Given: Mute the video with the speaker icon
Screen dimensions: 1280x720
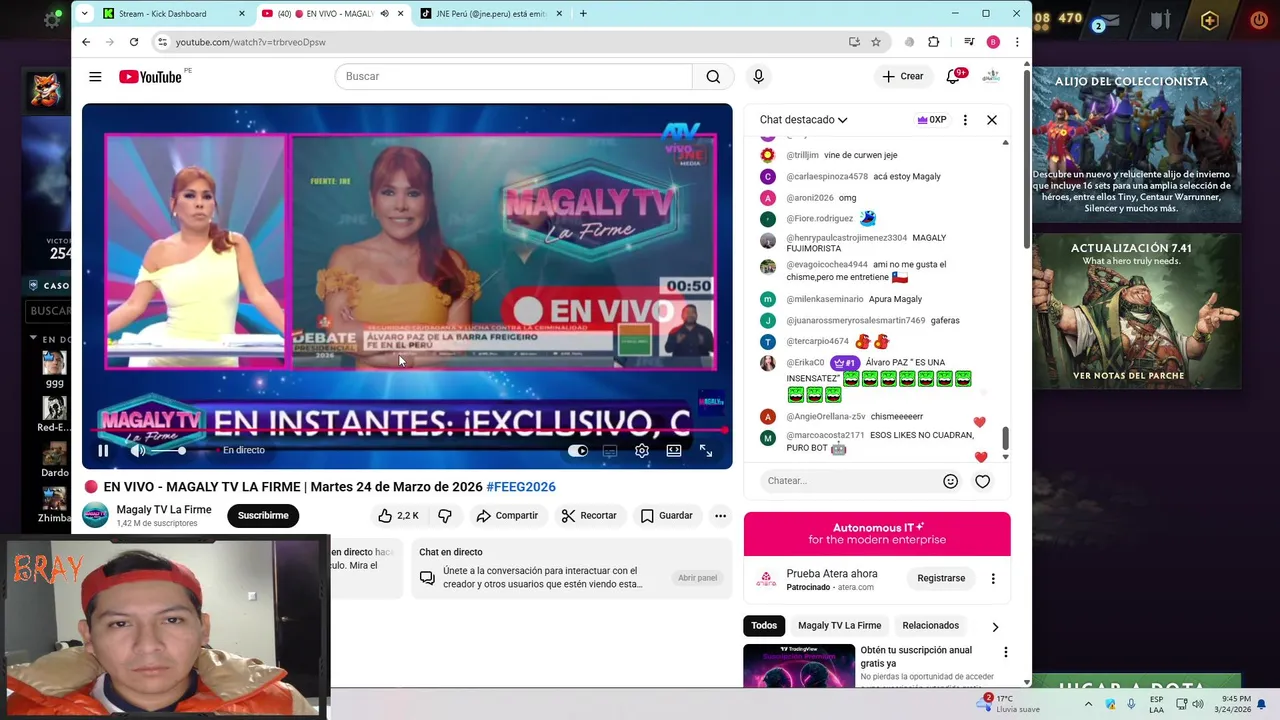Looking at the screenshot, I should pos(138,451).
